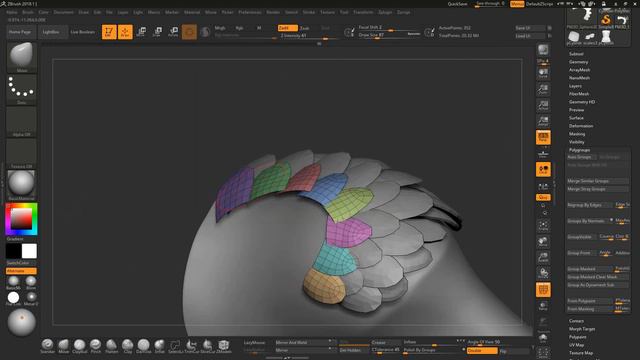
Task: Expand the Deformation panel
Action: pyautogui.click(x=581, y=126)
